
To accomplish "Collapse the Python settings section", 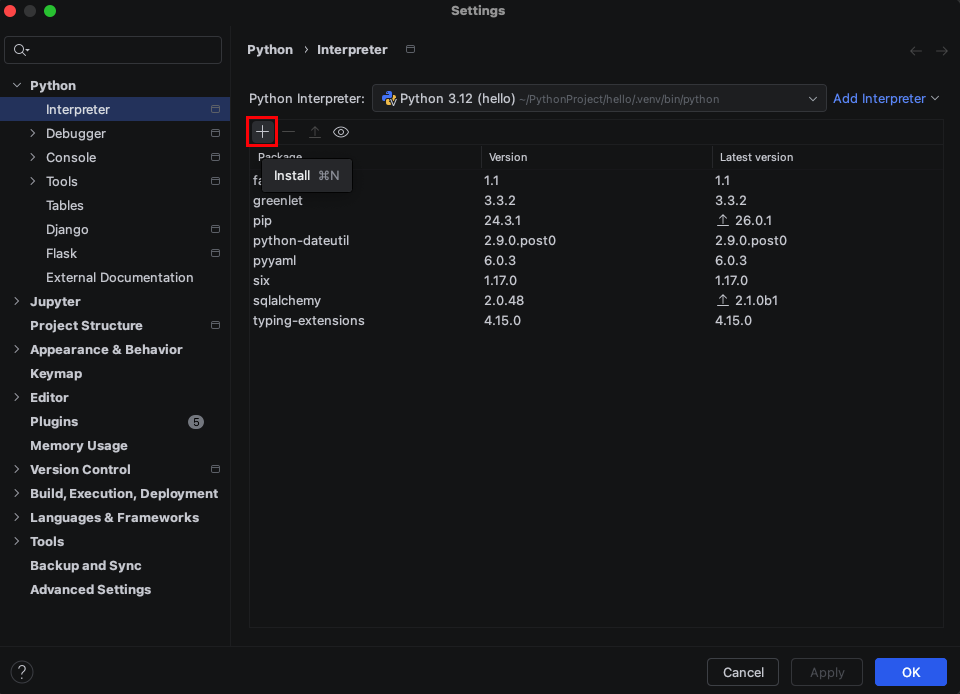I will coord(17,86).
